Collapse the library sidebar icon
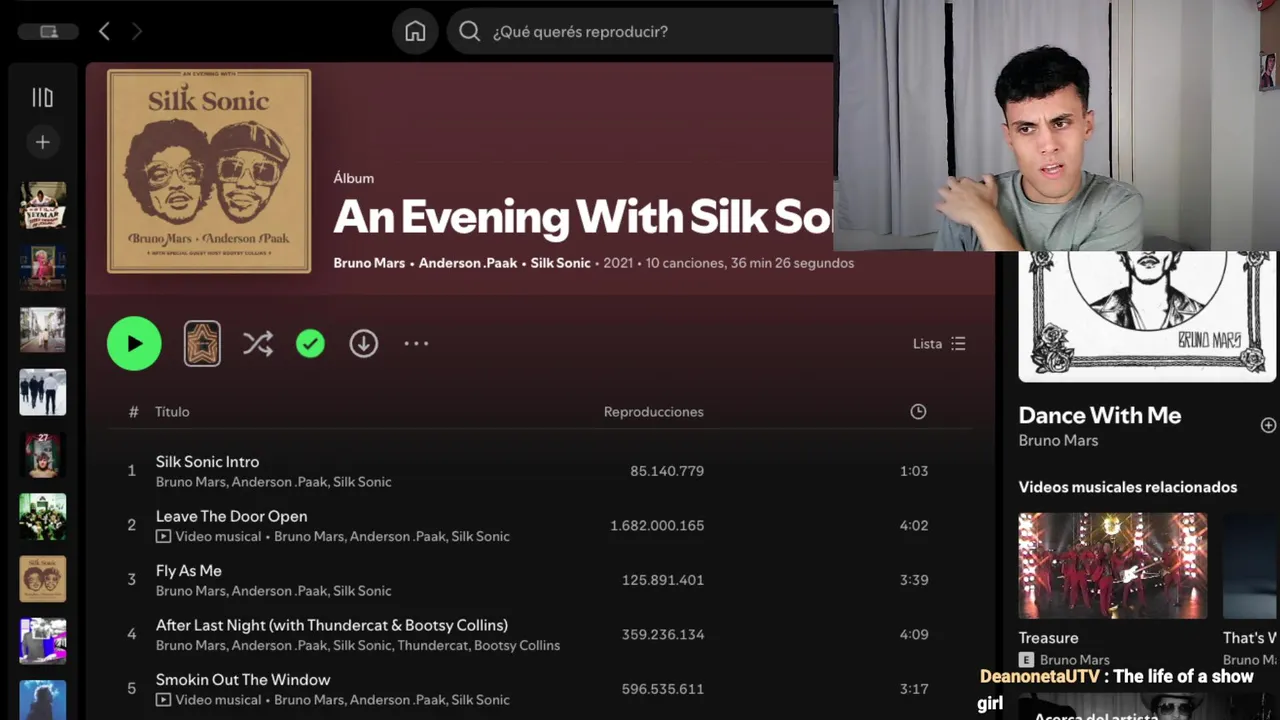The width and height of the screenshot is (1280, 720). [42, 97]
